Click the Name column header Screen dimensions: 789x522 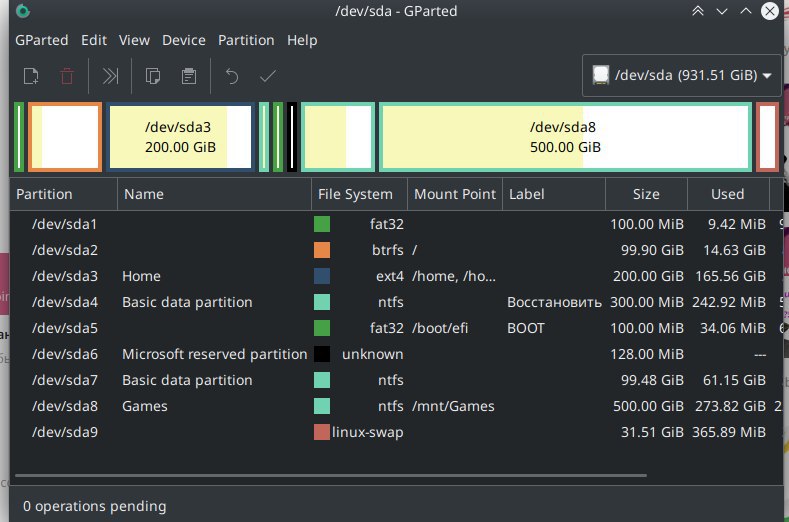(214, 194)
